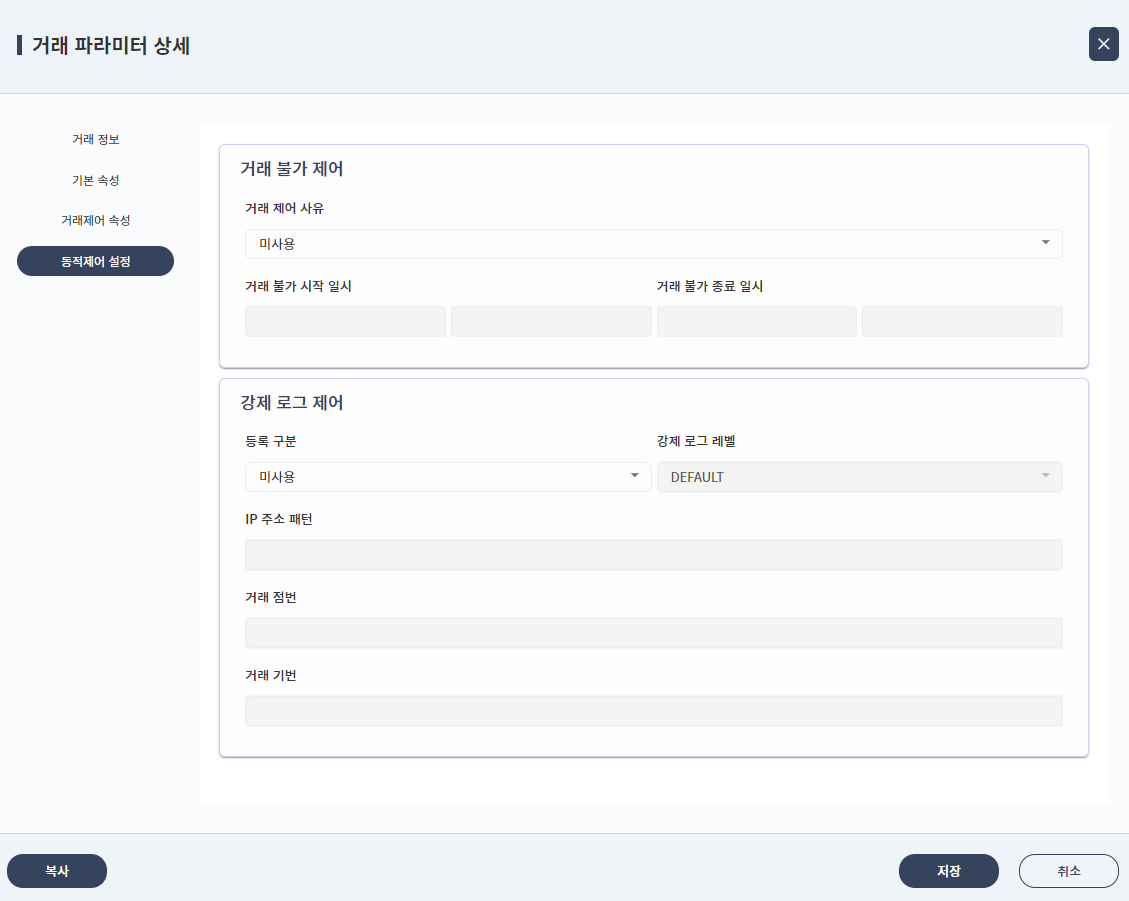The image size is (1129, 901).
Task: Switch to the 기본 속성 section
Action: point(95,180)
